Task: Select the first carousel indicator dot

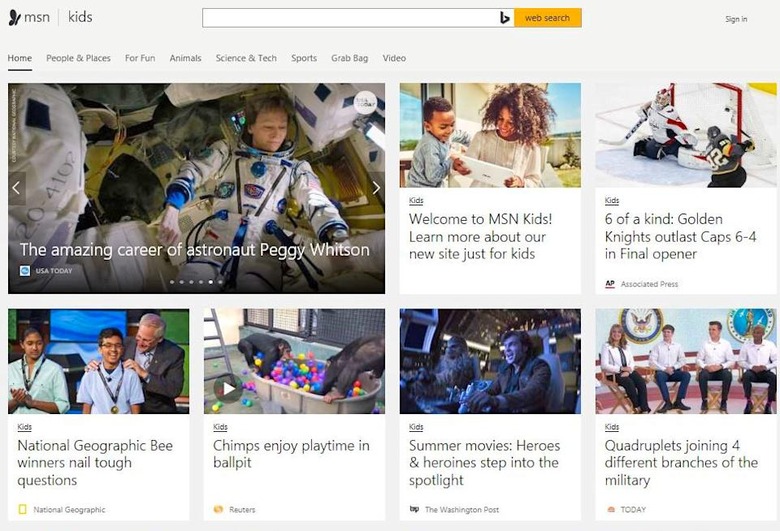Action: point(172,282)
